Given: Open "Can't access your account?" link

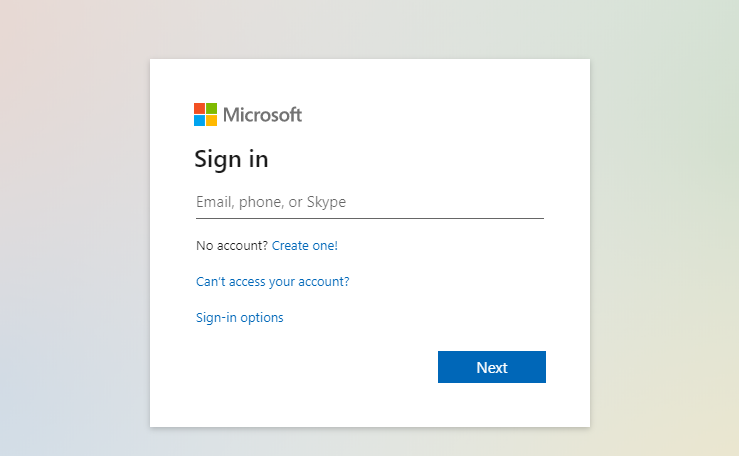Looking at the screenshot, I should point(273,281).
